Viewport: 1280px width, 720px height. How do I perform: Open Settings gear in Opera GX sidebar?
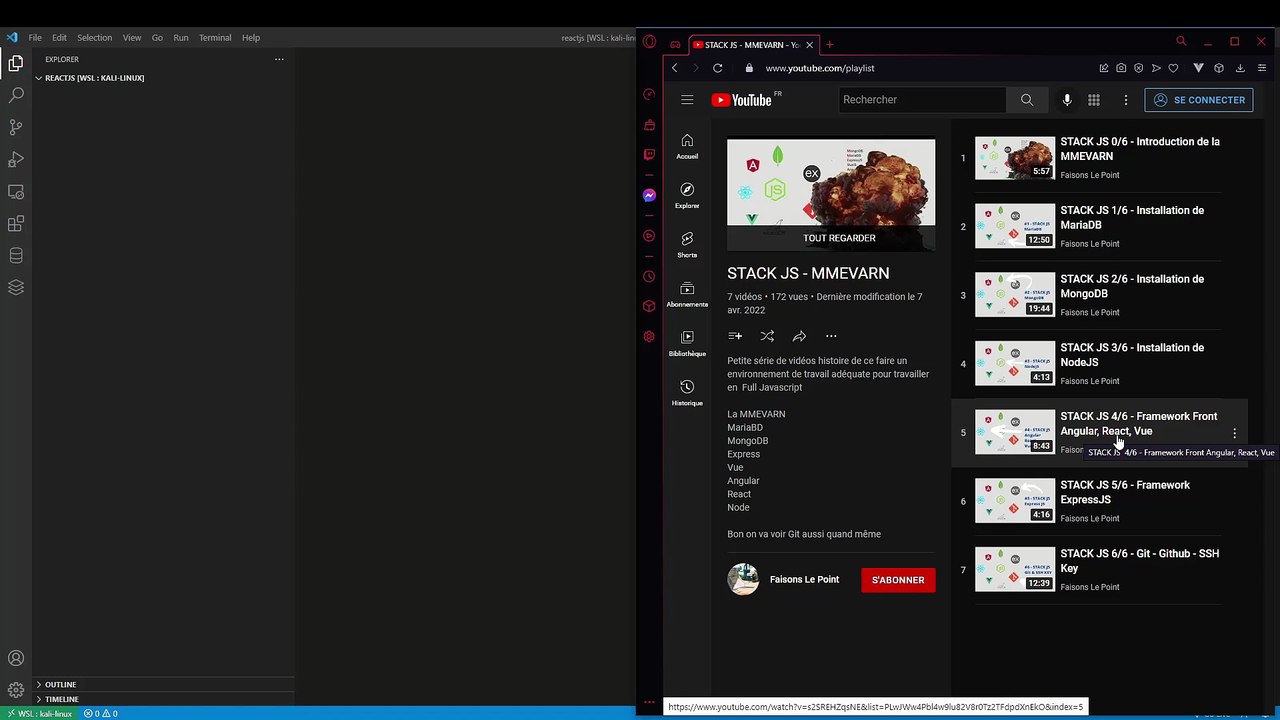[x=649, y=337]
